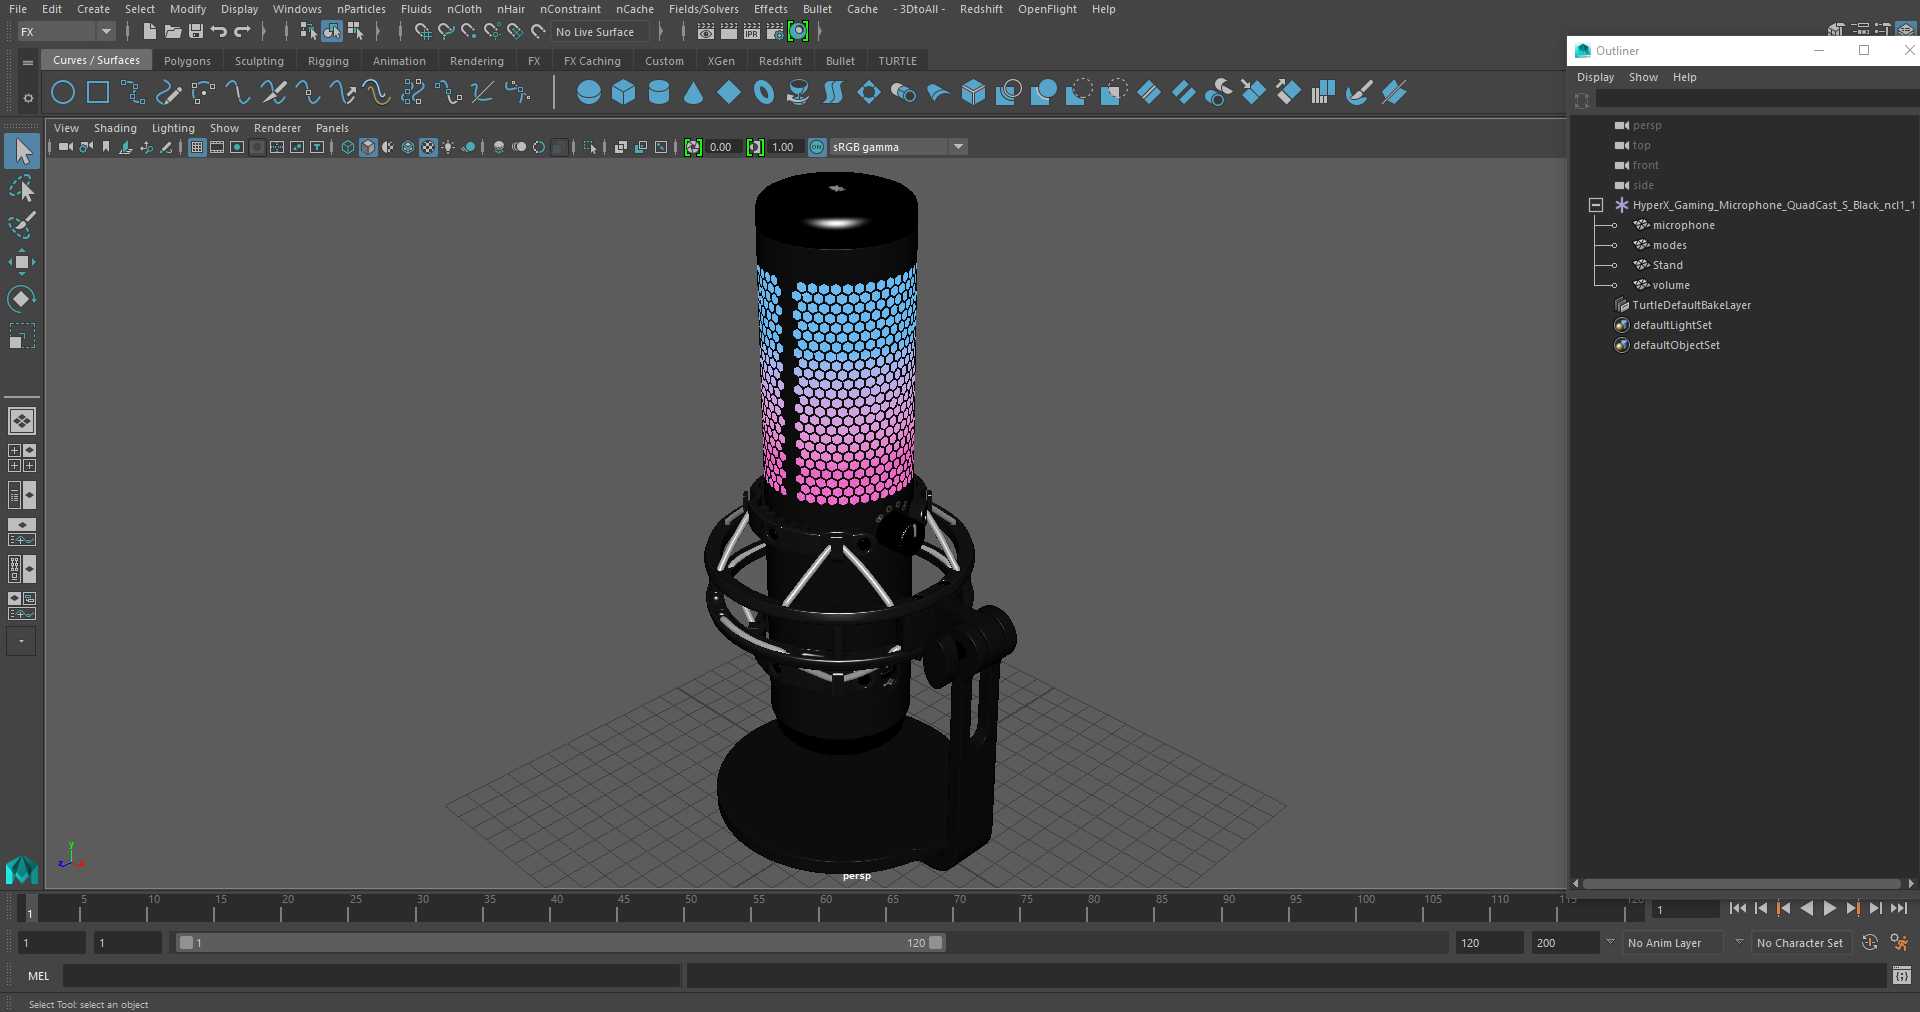Open the render view icon
This screenshot has height=1012, width=1920.
[x=705, y=32]
